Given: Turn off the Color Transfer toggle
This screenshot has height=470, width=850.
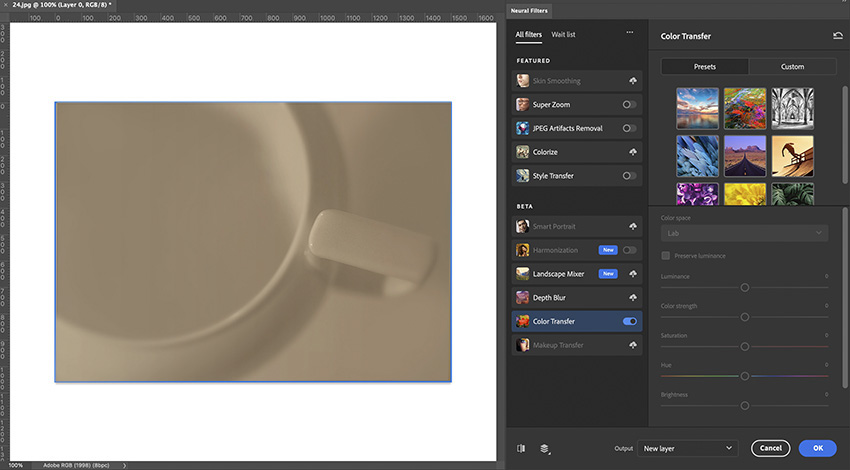Looking at the screenshot, I should coord(629,322).
